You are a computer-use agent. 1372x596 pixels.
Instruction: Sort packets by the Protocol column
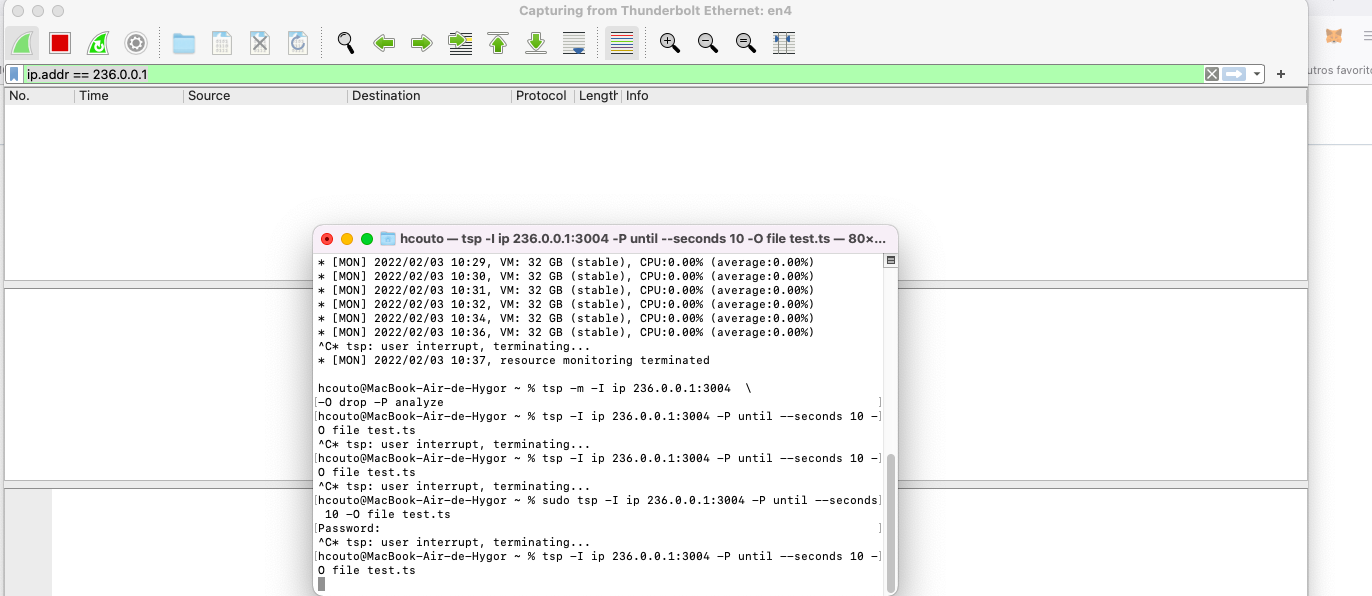coord(541,95)
